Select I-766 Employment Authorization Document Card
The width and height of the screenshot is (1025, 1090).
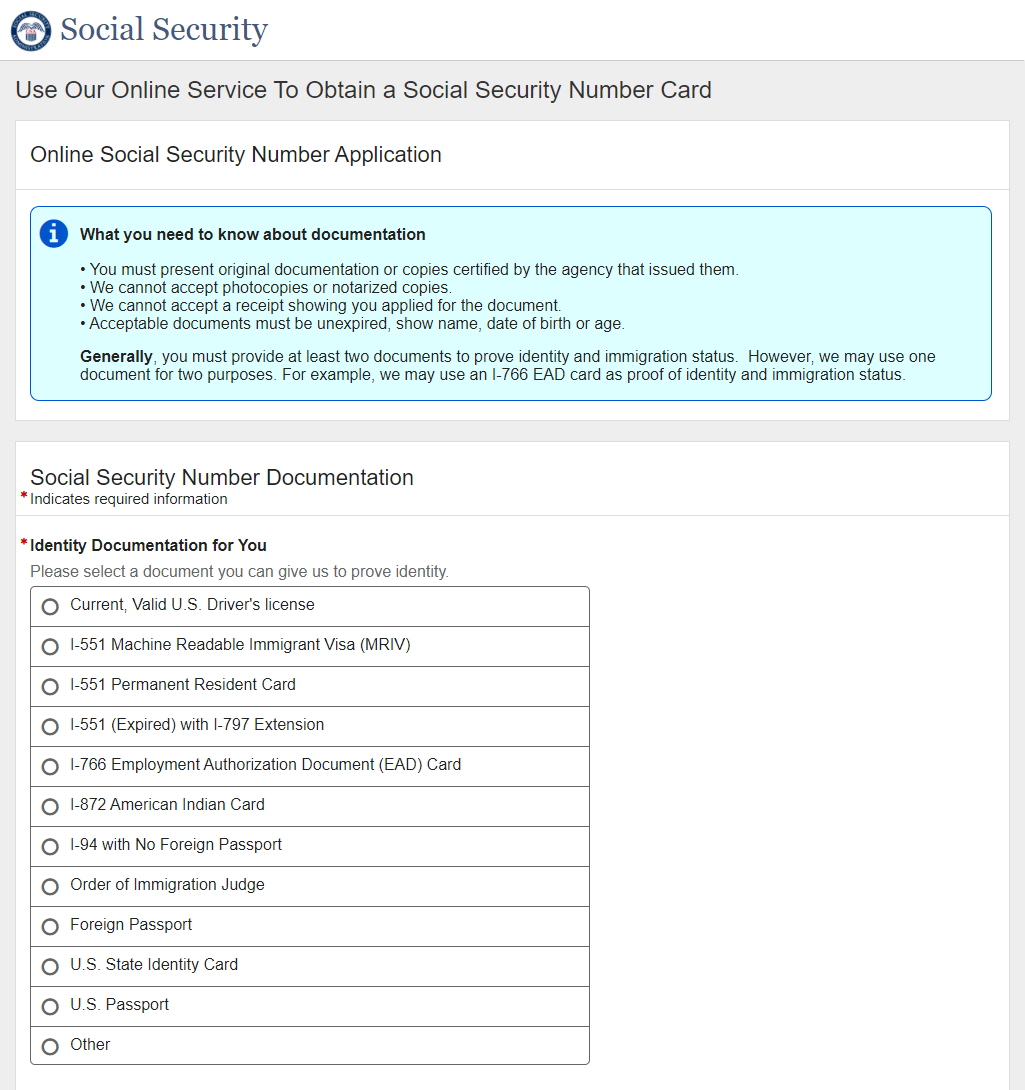tap(50, 767)
